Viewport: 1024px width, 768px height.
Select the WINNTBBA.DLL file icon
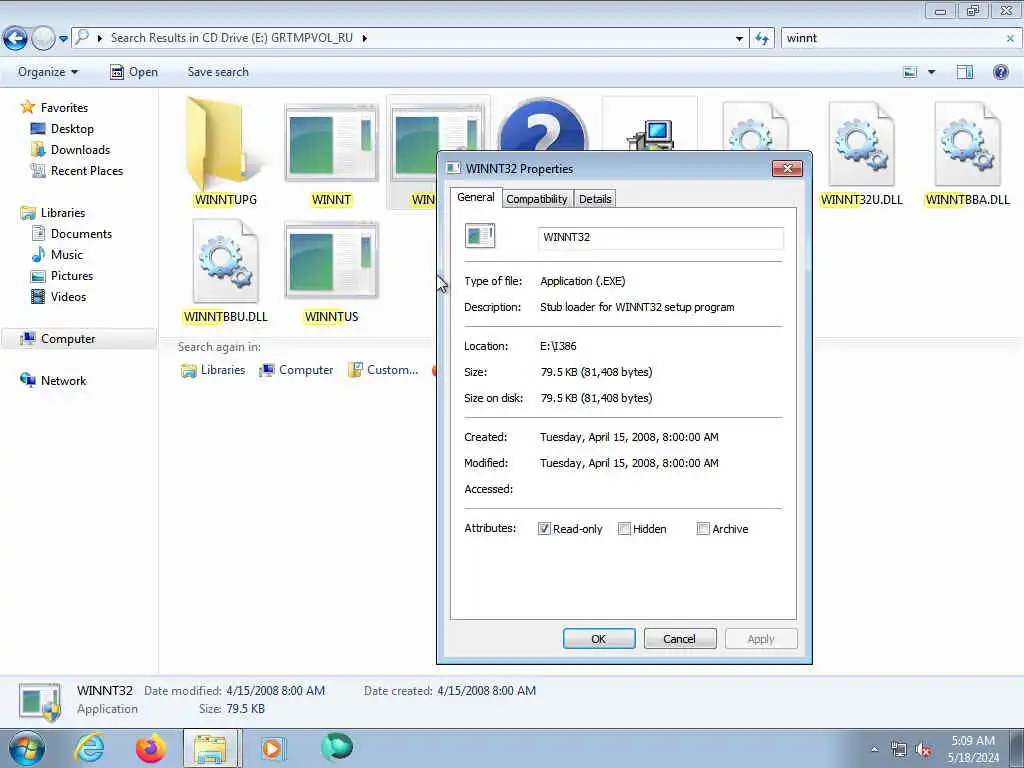(x=967, y=144)
